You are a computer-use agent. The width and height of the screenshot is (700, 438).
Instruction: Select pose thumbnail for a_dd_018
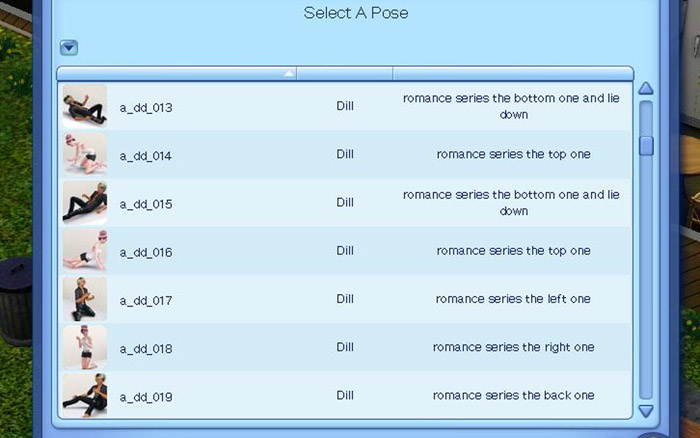click(x=84, y=347)
